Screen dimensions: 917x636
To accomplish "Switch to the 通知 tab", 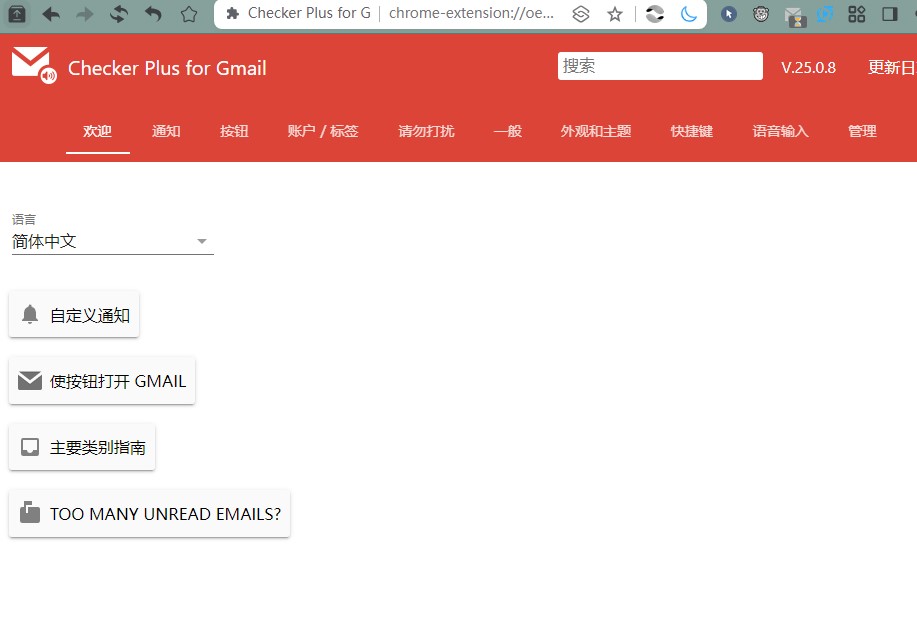I will (x=166, y=132).
